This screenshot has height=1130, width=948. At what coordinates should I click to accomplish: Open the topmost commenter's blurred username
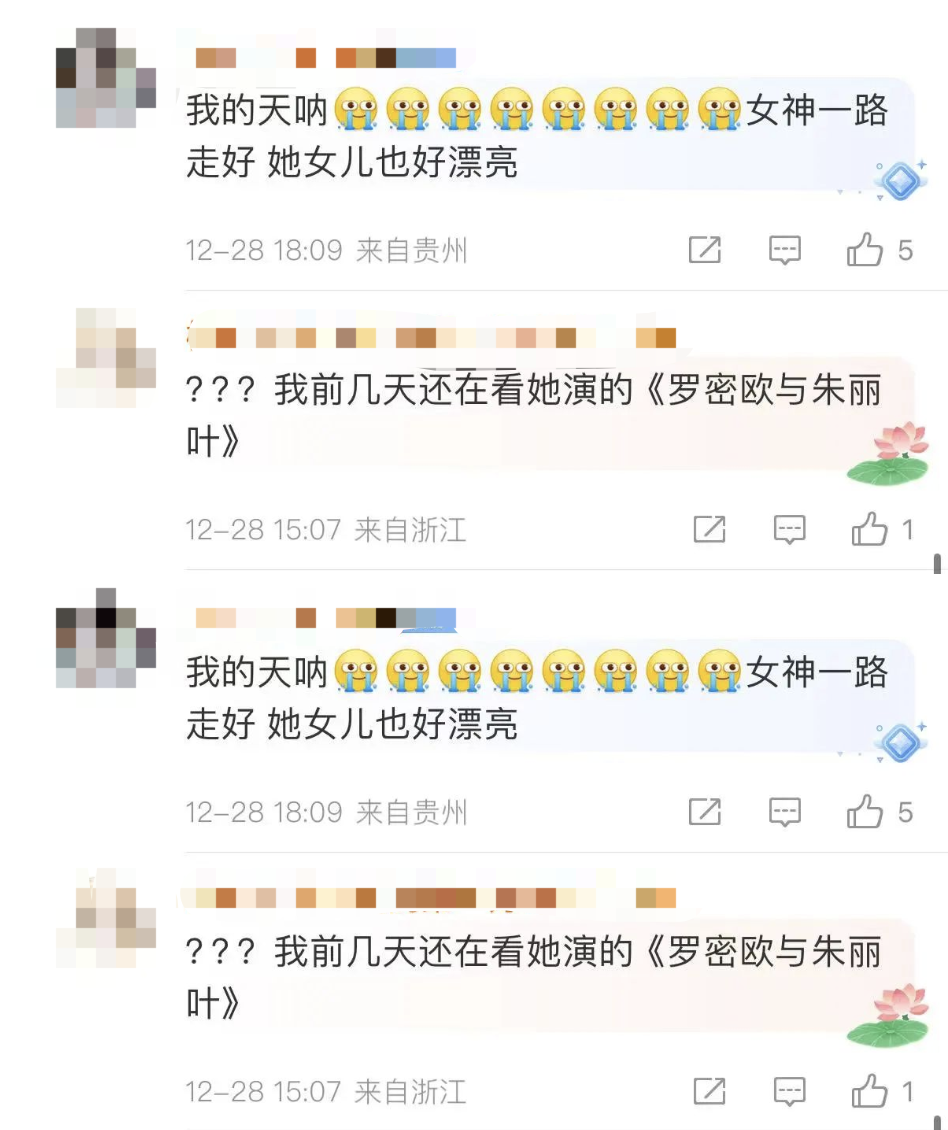326,58
